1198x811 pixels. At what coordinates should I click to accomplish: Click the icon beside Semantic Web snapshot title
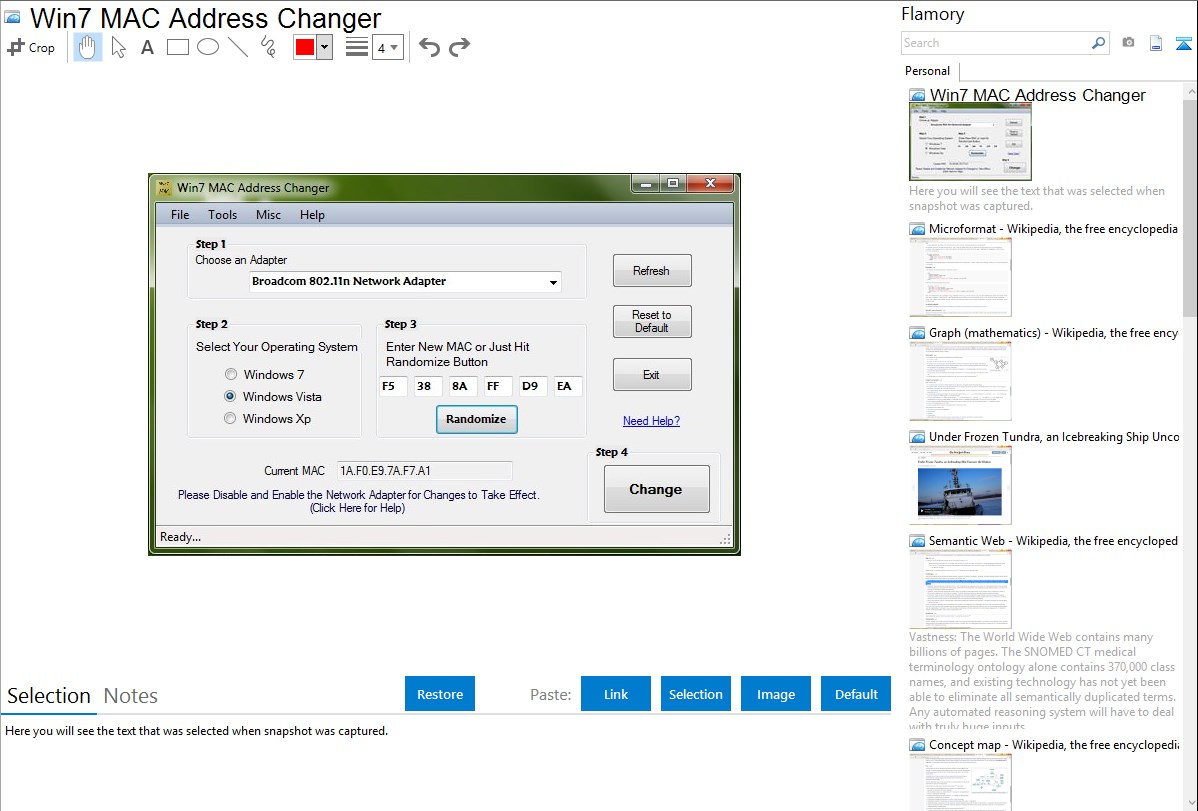[917, 541]
